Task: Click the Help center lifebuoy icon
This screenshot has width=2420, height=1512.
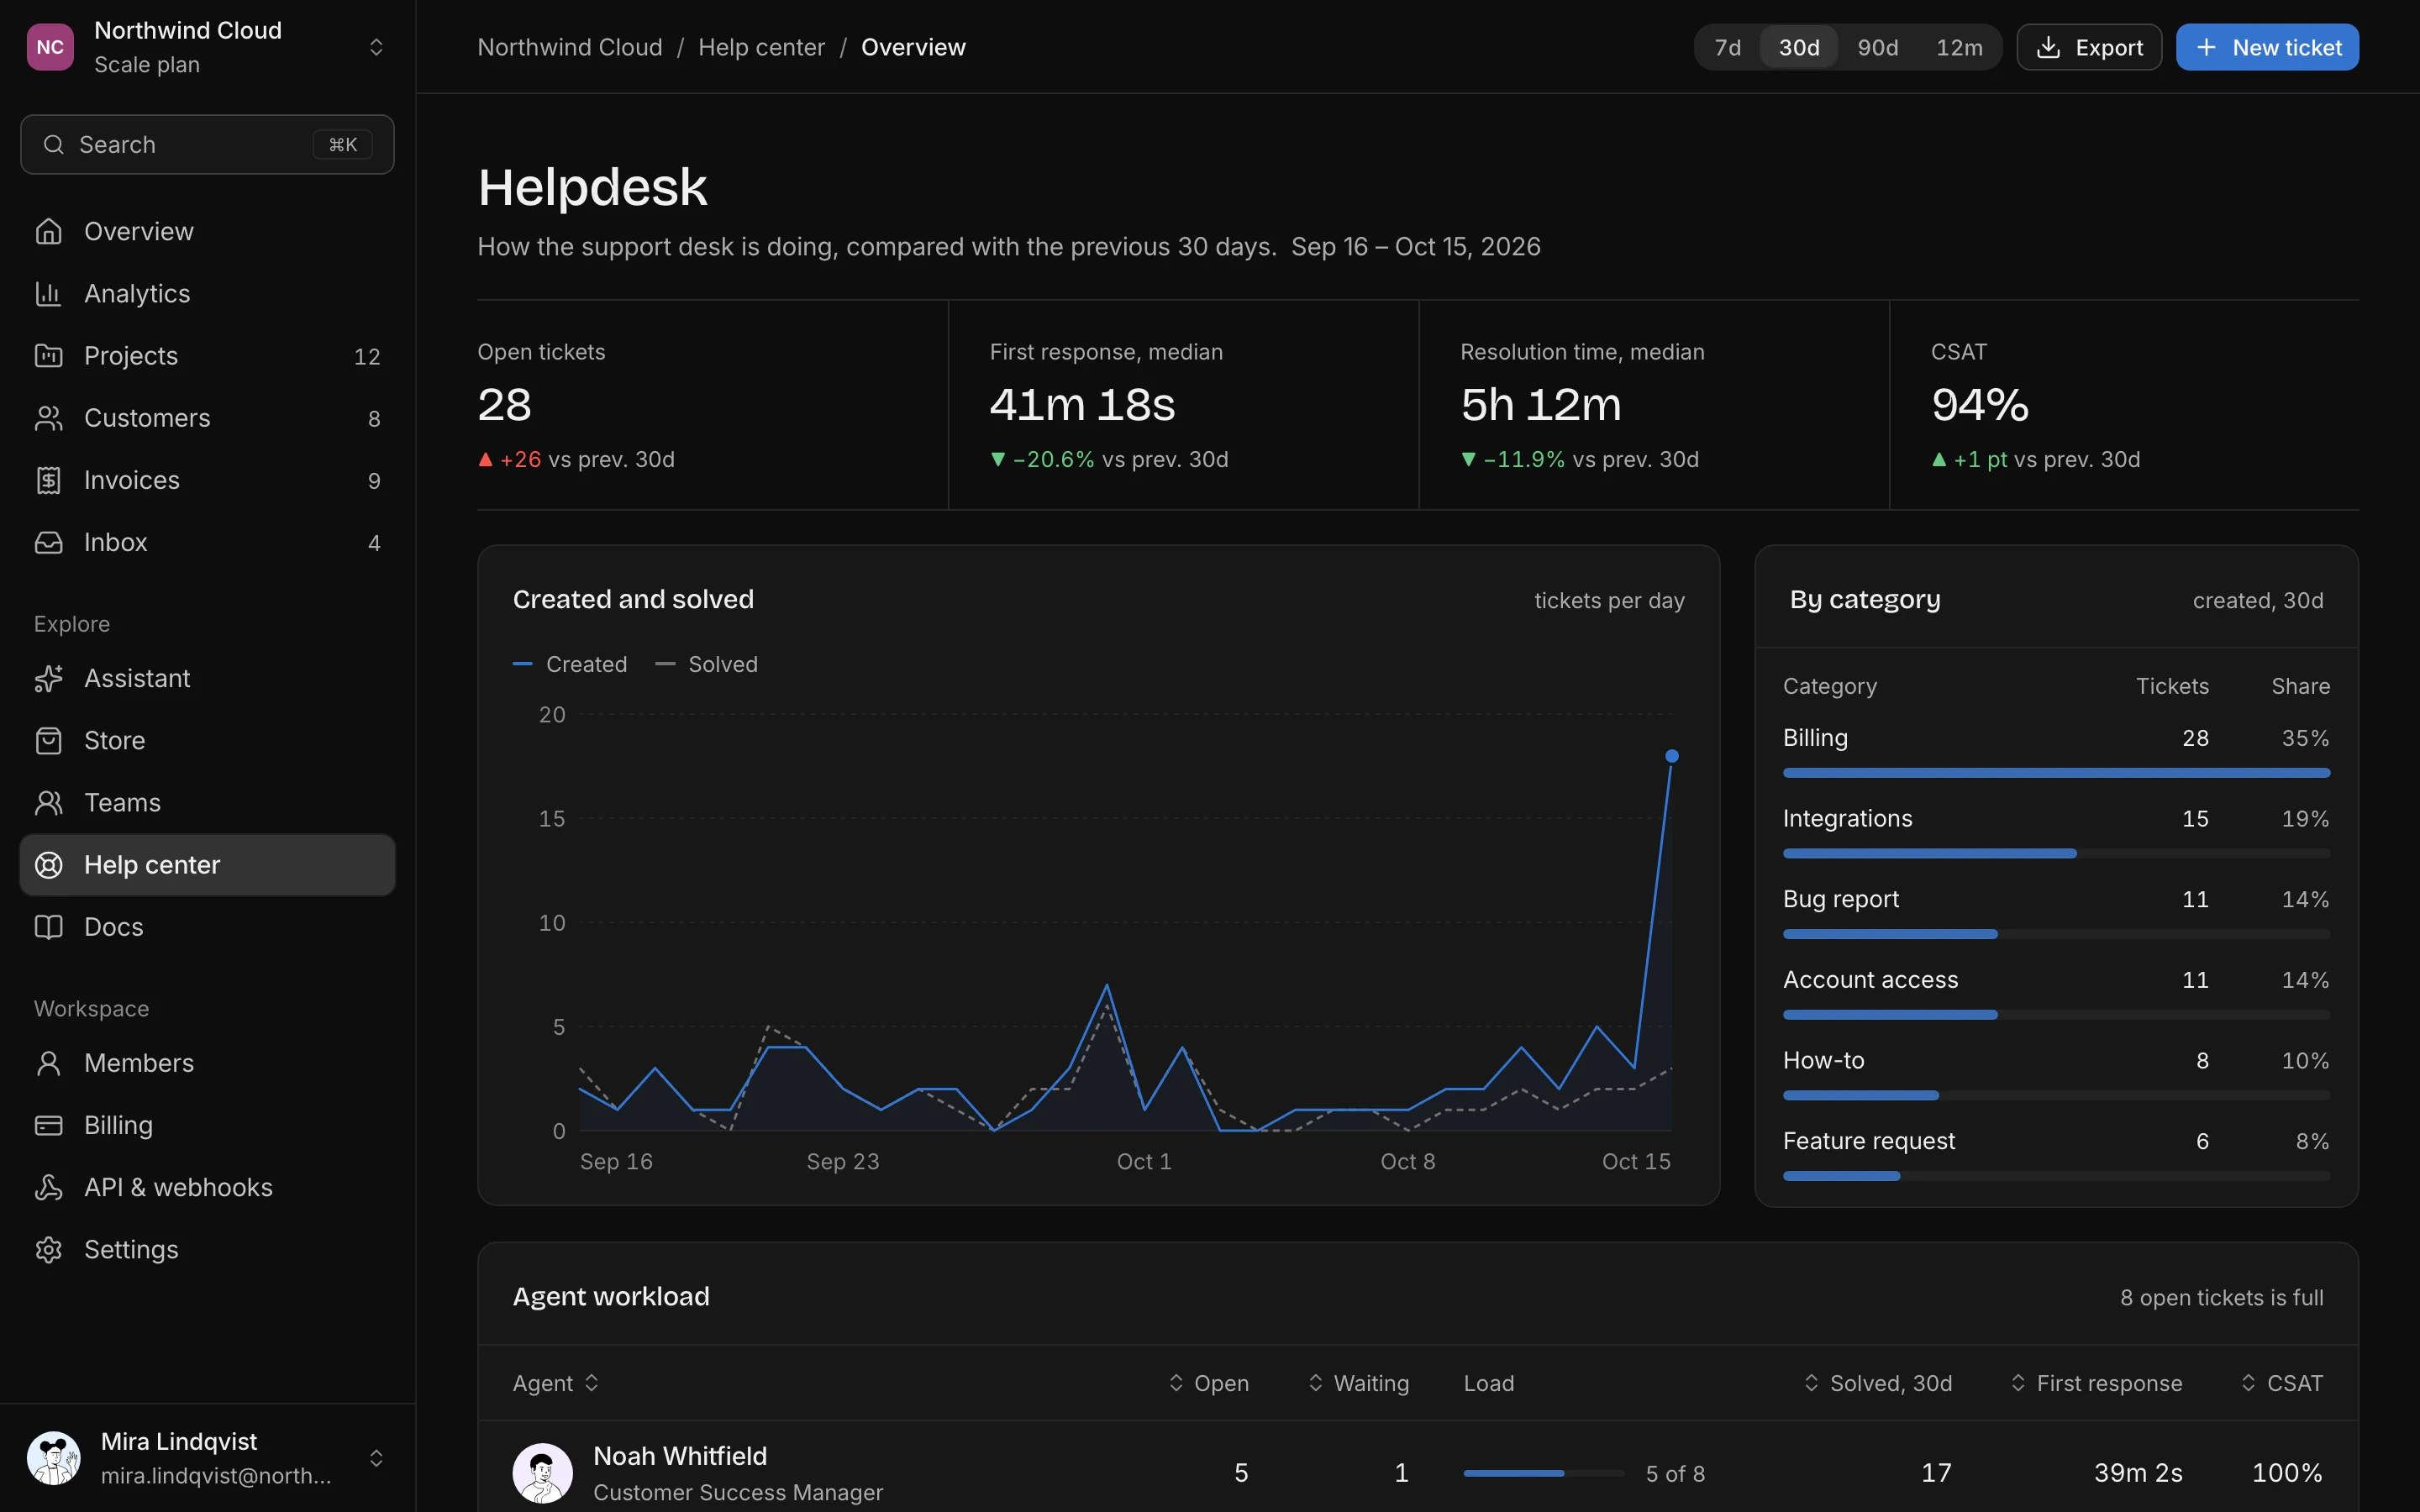Action: [x=48, y=865]
